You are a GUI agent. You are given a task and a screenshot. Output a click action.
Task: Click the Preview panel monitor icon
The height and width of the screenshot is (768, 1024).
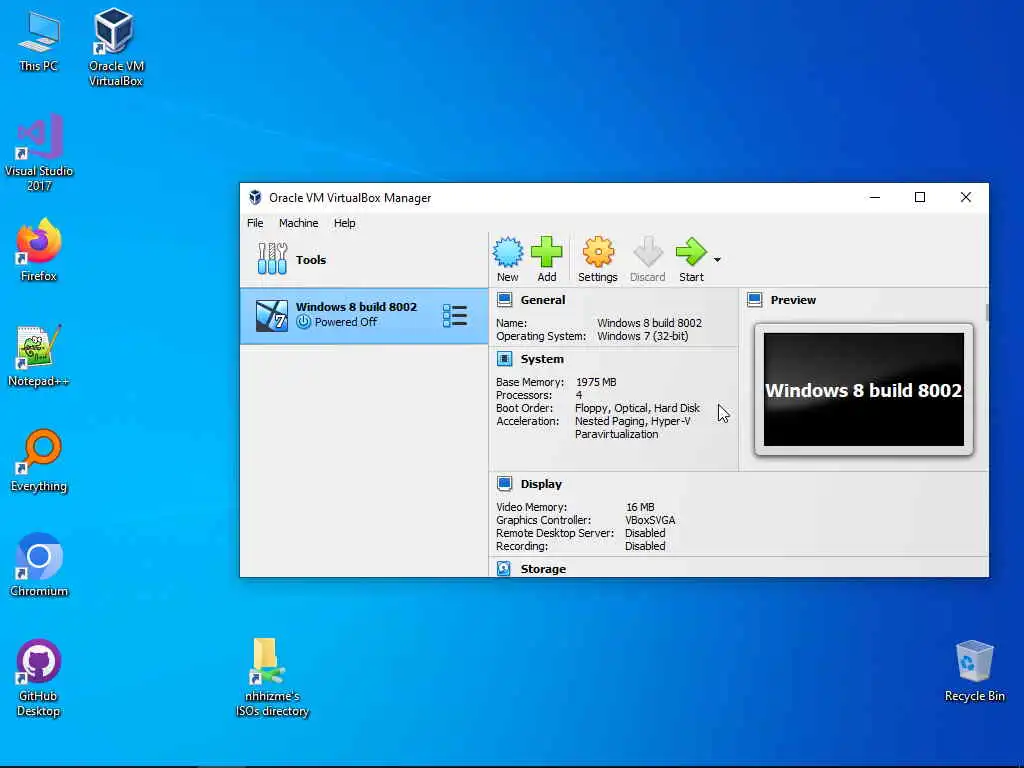(754, 300)
